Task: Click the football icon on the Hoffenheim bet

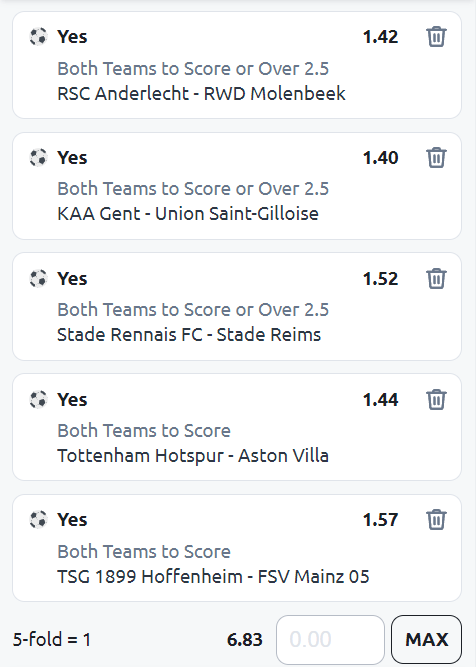Action: 38,520
